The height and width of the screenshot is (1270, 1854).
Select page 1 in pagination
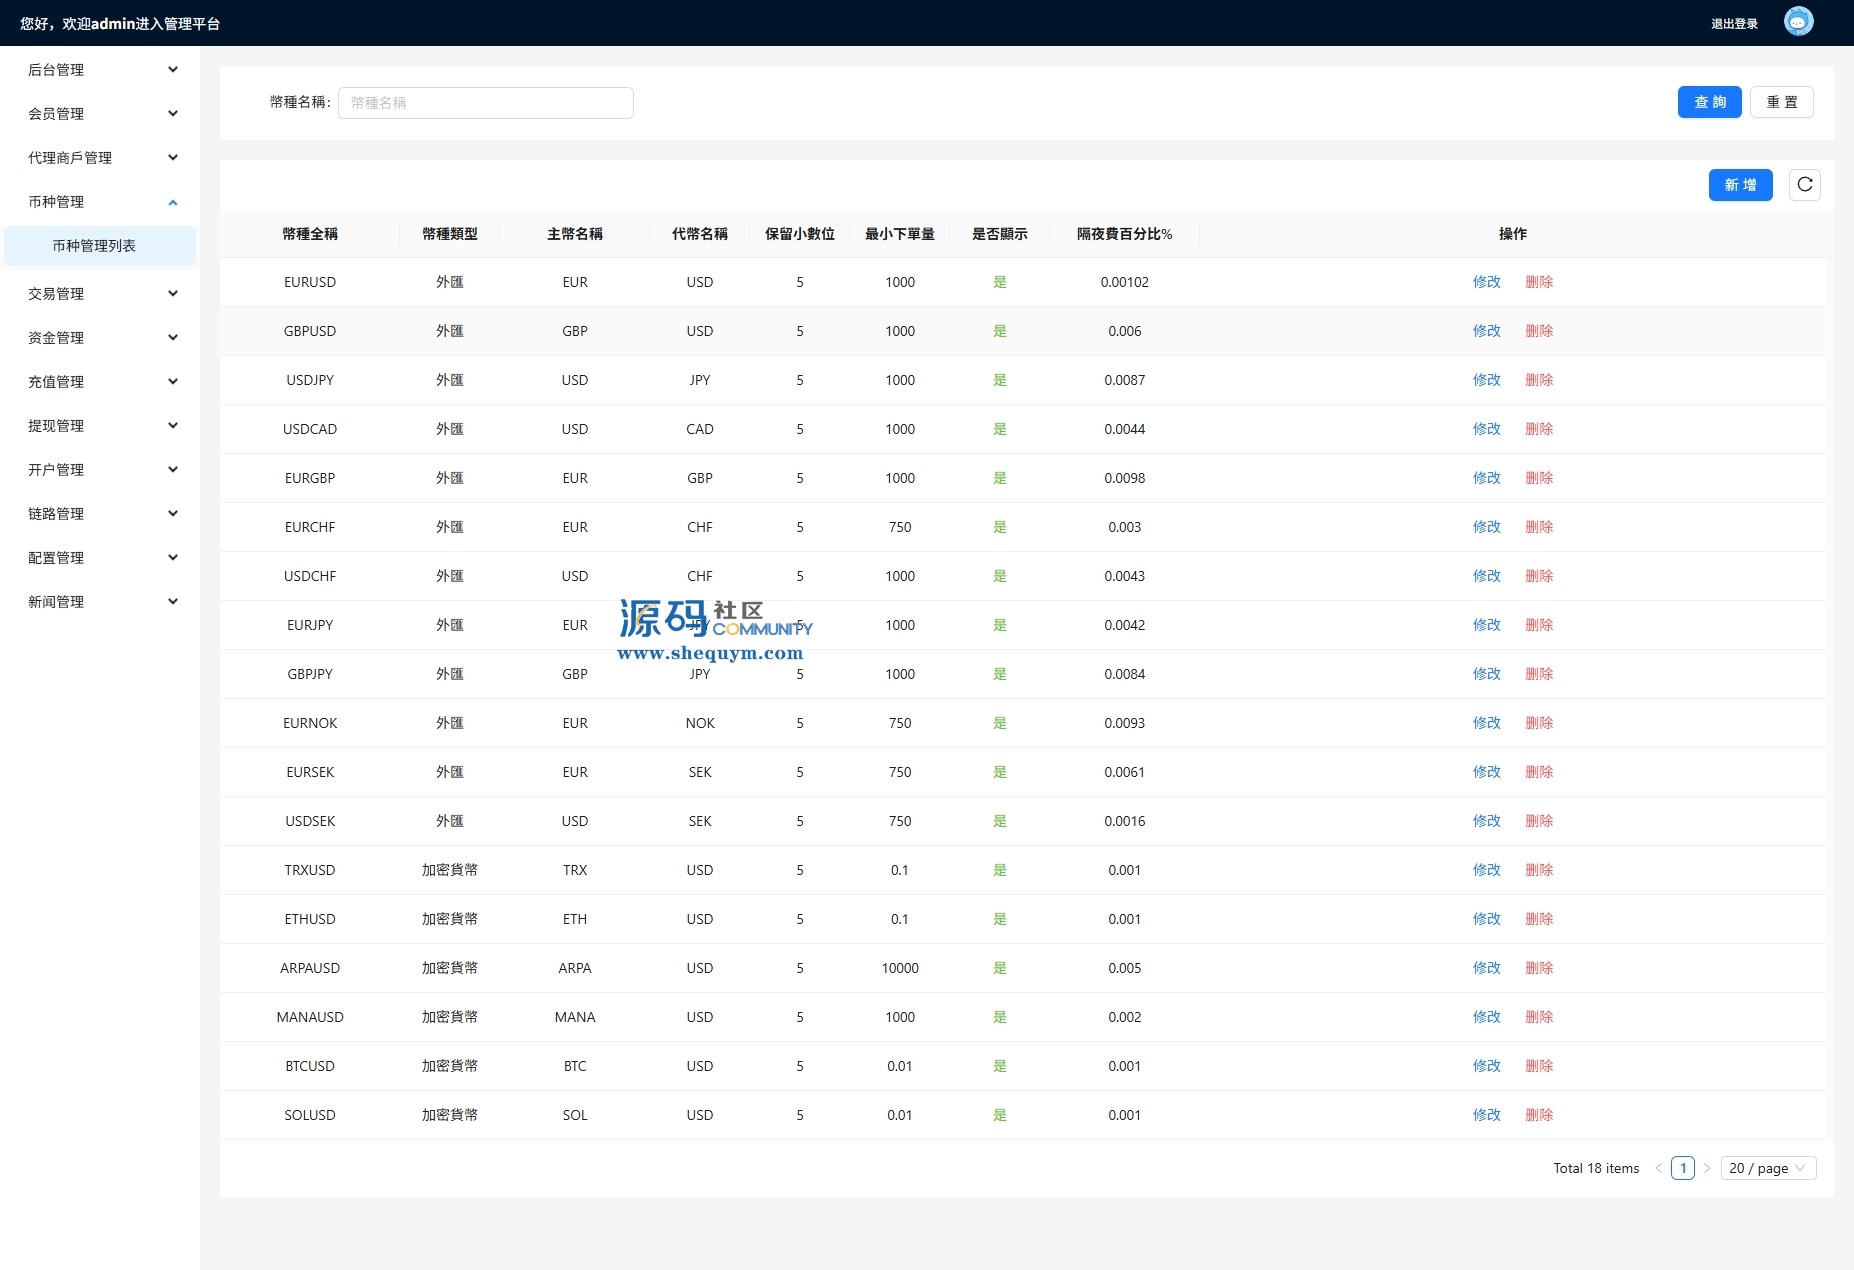click(1683, 1168)
